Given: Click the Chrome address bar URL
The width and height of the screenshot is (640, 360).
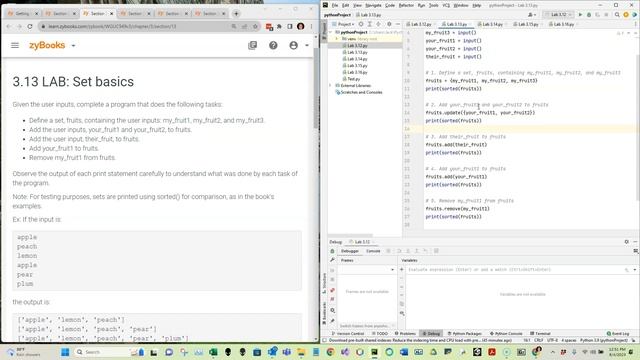Looking at the screenshot, I should pos(112,27).
